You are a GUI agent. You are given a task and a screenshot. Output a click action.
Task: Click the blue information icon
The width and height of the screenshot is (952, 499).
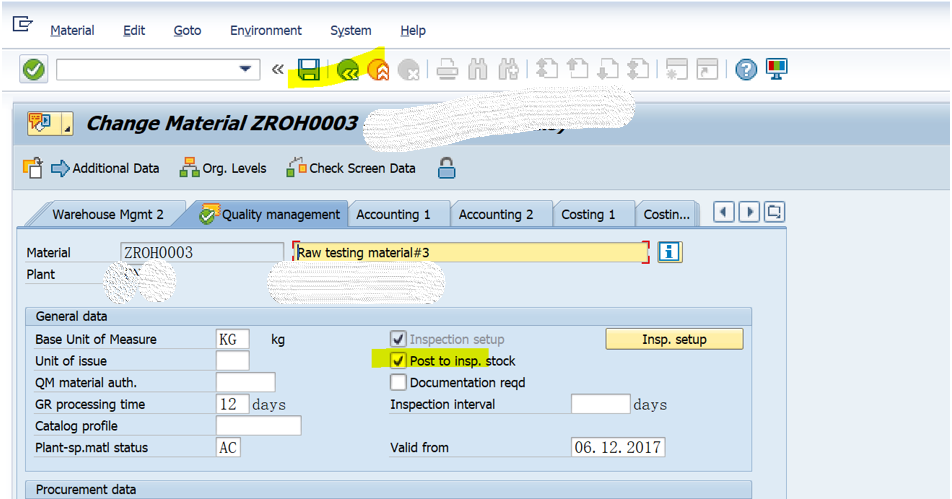pos(670,252)
